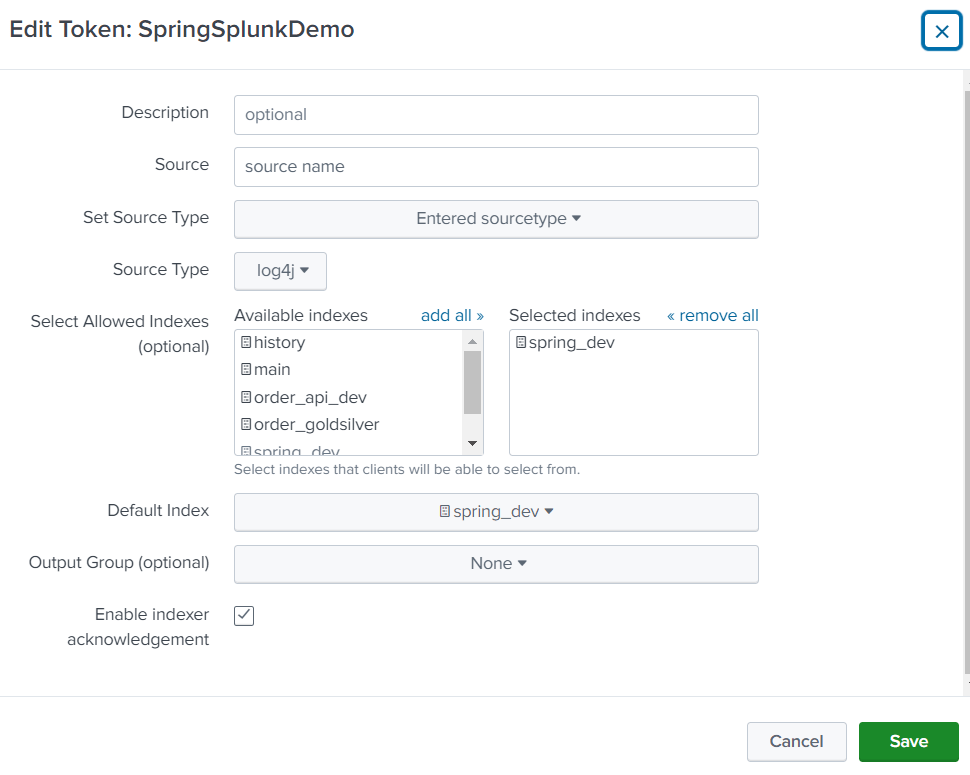This screenshot has height=775, width=970.
Task: Click the index icon beside "main"
Action: point(244,369)
